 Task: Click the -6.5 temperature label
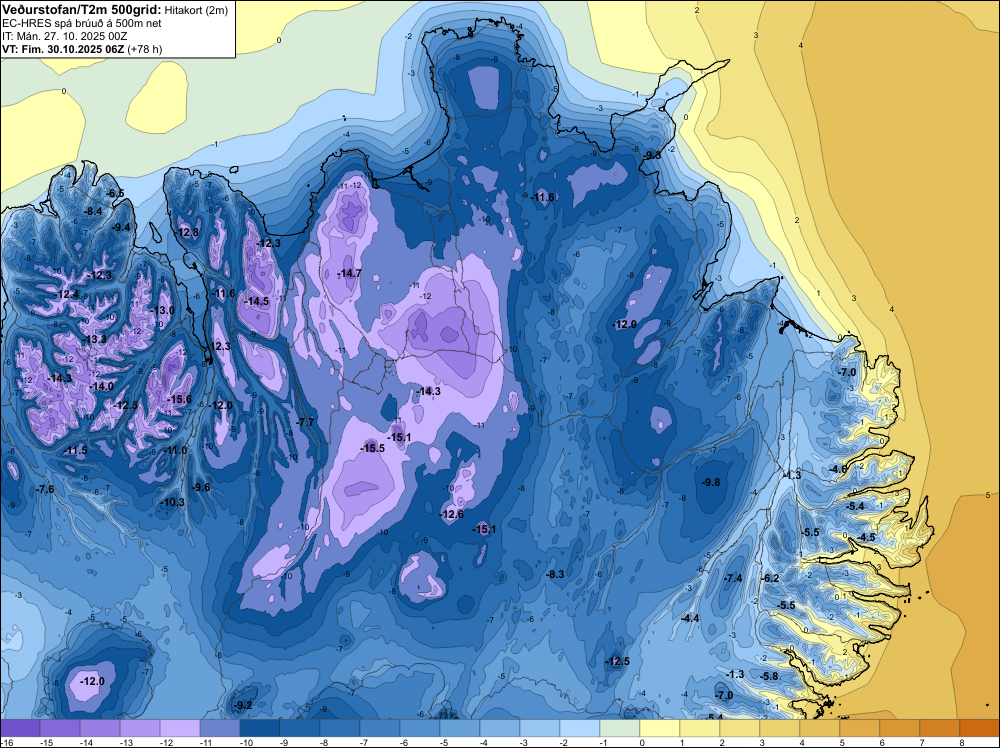click(x=115, y=193)
